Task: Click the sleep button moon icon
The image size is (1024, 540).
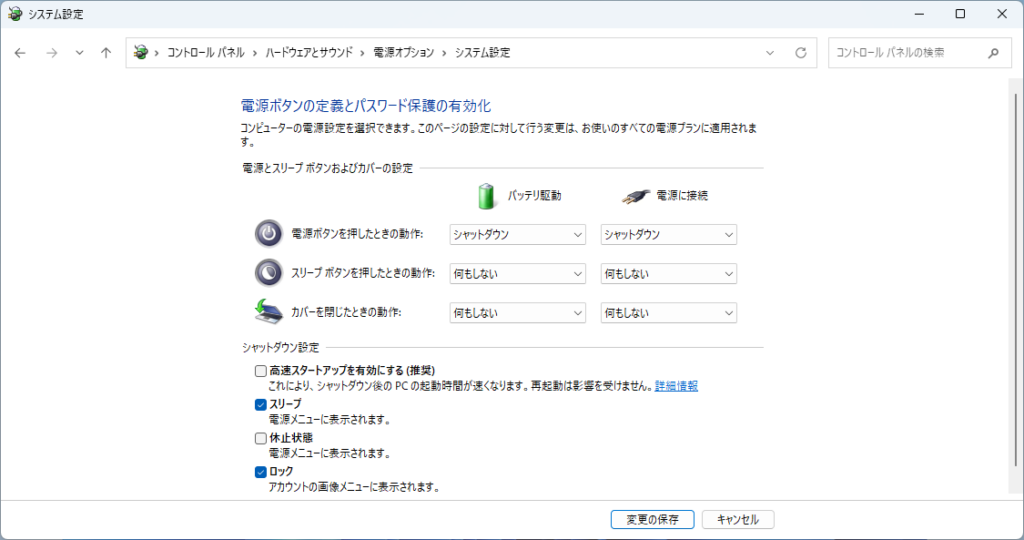Action: [x=268, y=273]
